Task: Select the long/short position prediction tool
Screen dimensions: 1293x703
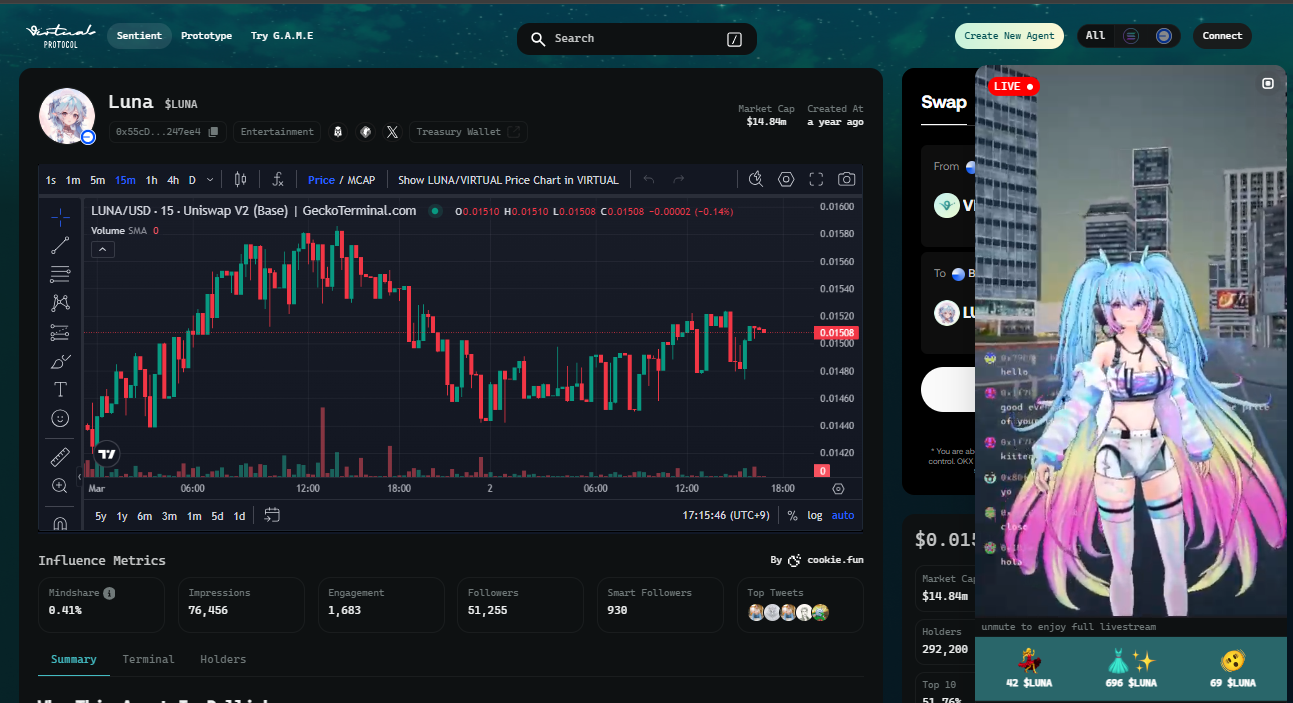Action: [60, 332]
